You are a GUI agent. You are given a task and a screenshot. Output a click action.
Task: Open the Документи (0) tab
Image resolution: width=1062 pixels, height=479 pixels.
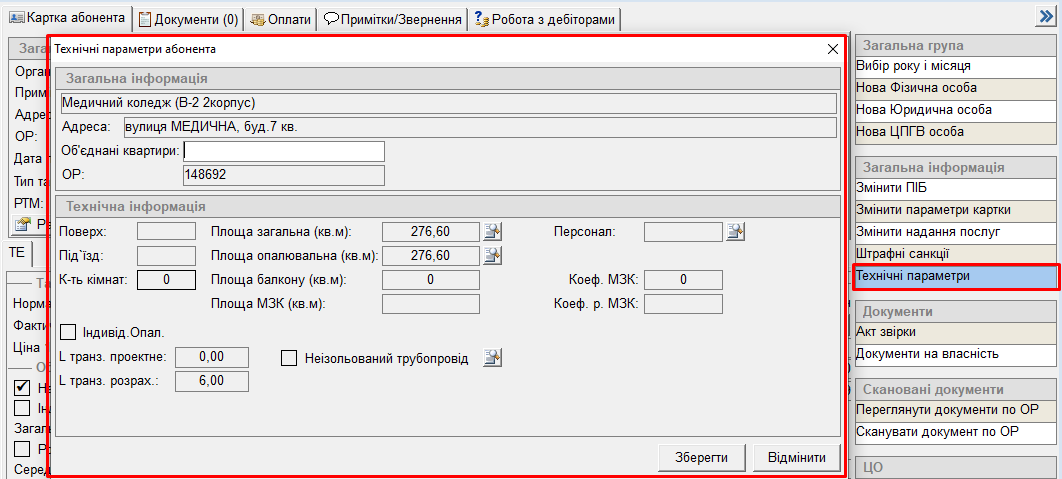click(188, 19)
